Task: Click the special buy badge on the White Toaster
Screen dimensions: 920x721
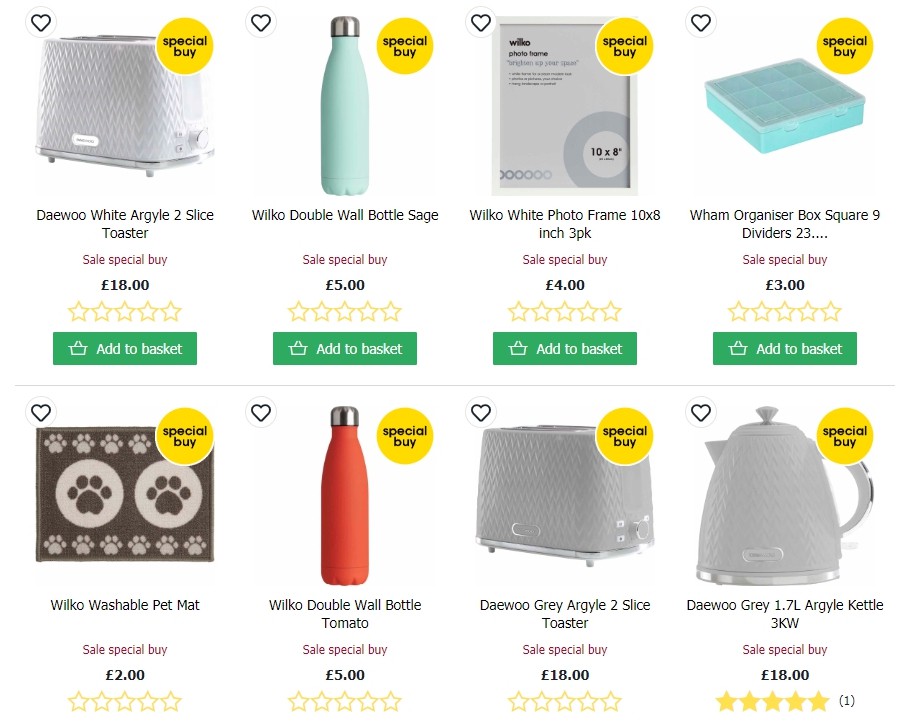Action: [184, 45]
